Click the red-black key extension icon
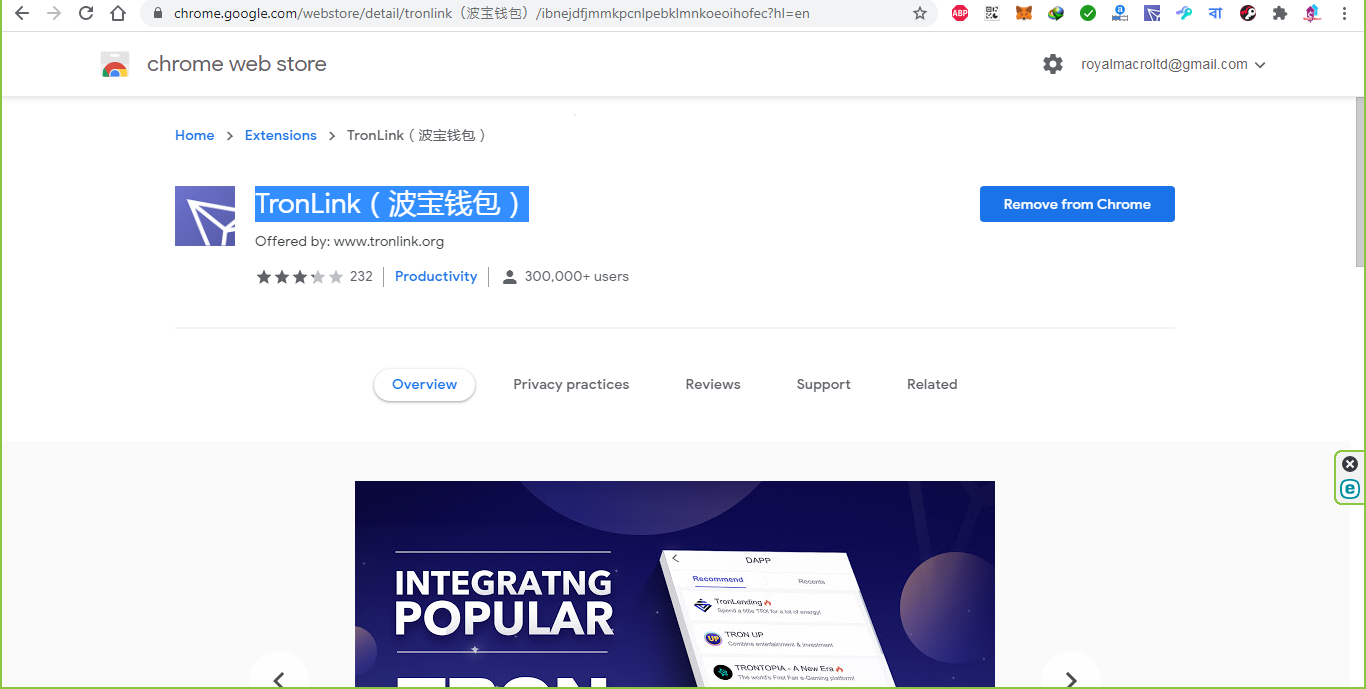 coord(1248,13)
